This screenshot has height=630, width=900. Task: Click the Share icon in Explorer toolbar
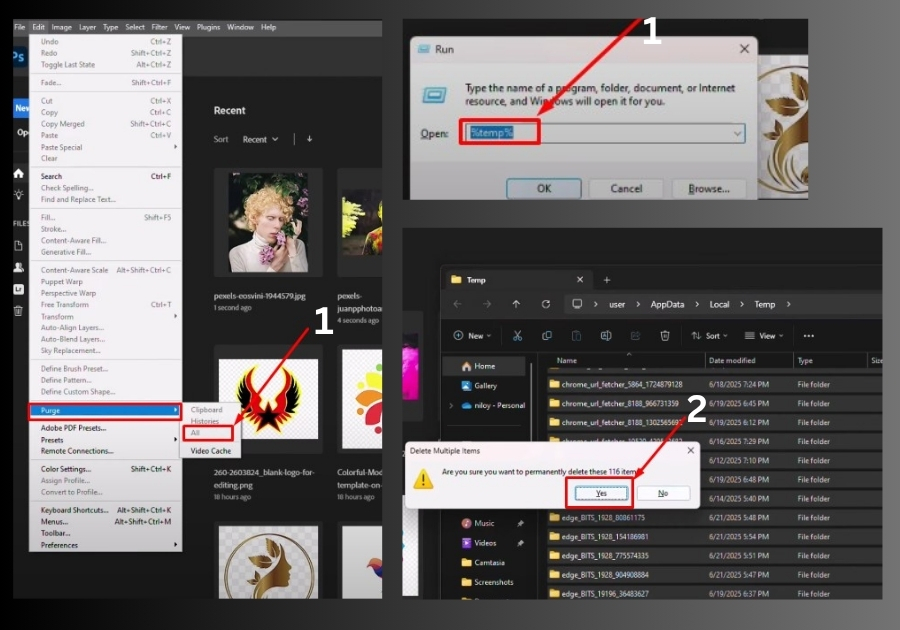635,336
